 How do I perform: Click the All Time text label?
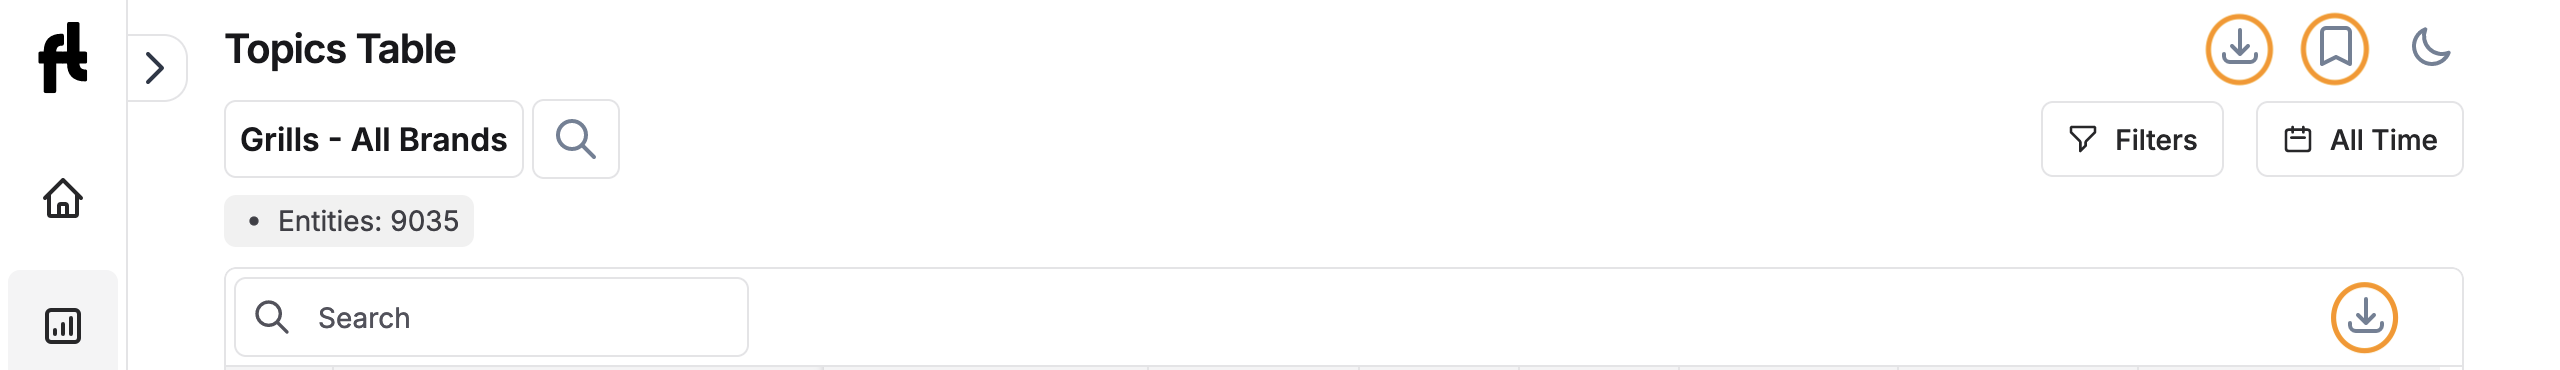click(2384, 140)
